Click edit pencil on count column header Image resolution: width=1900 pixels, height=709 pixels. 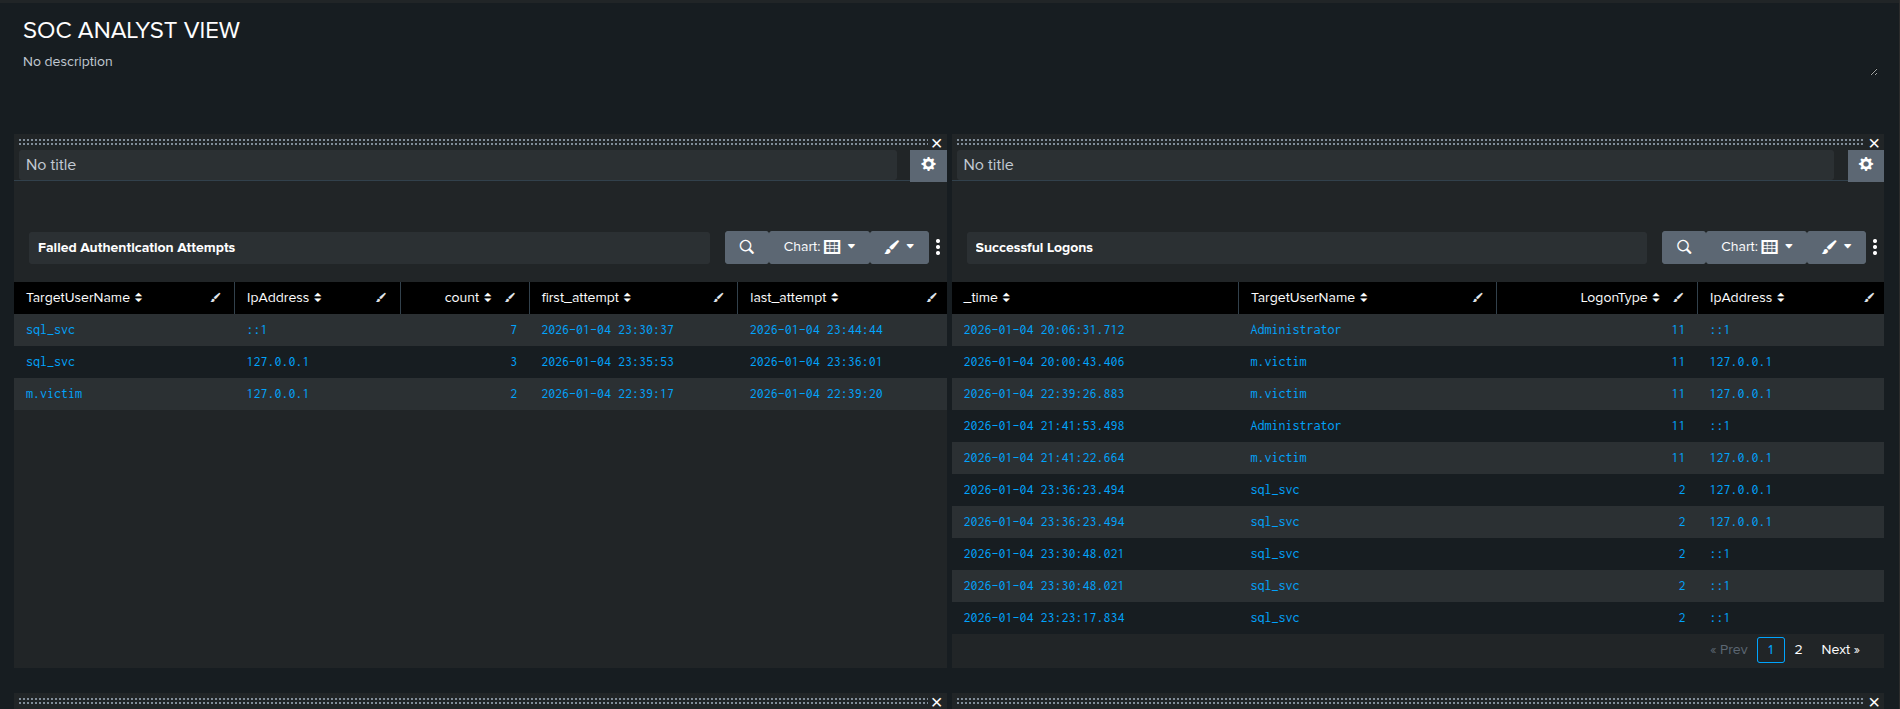point(510,298)
